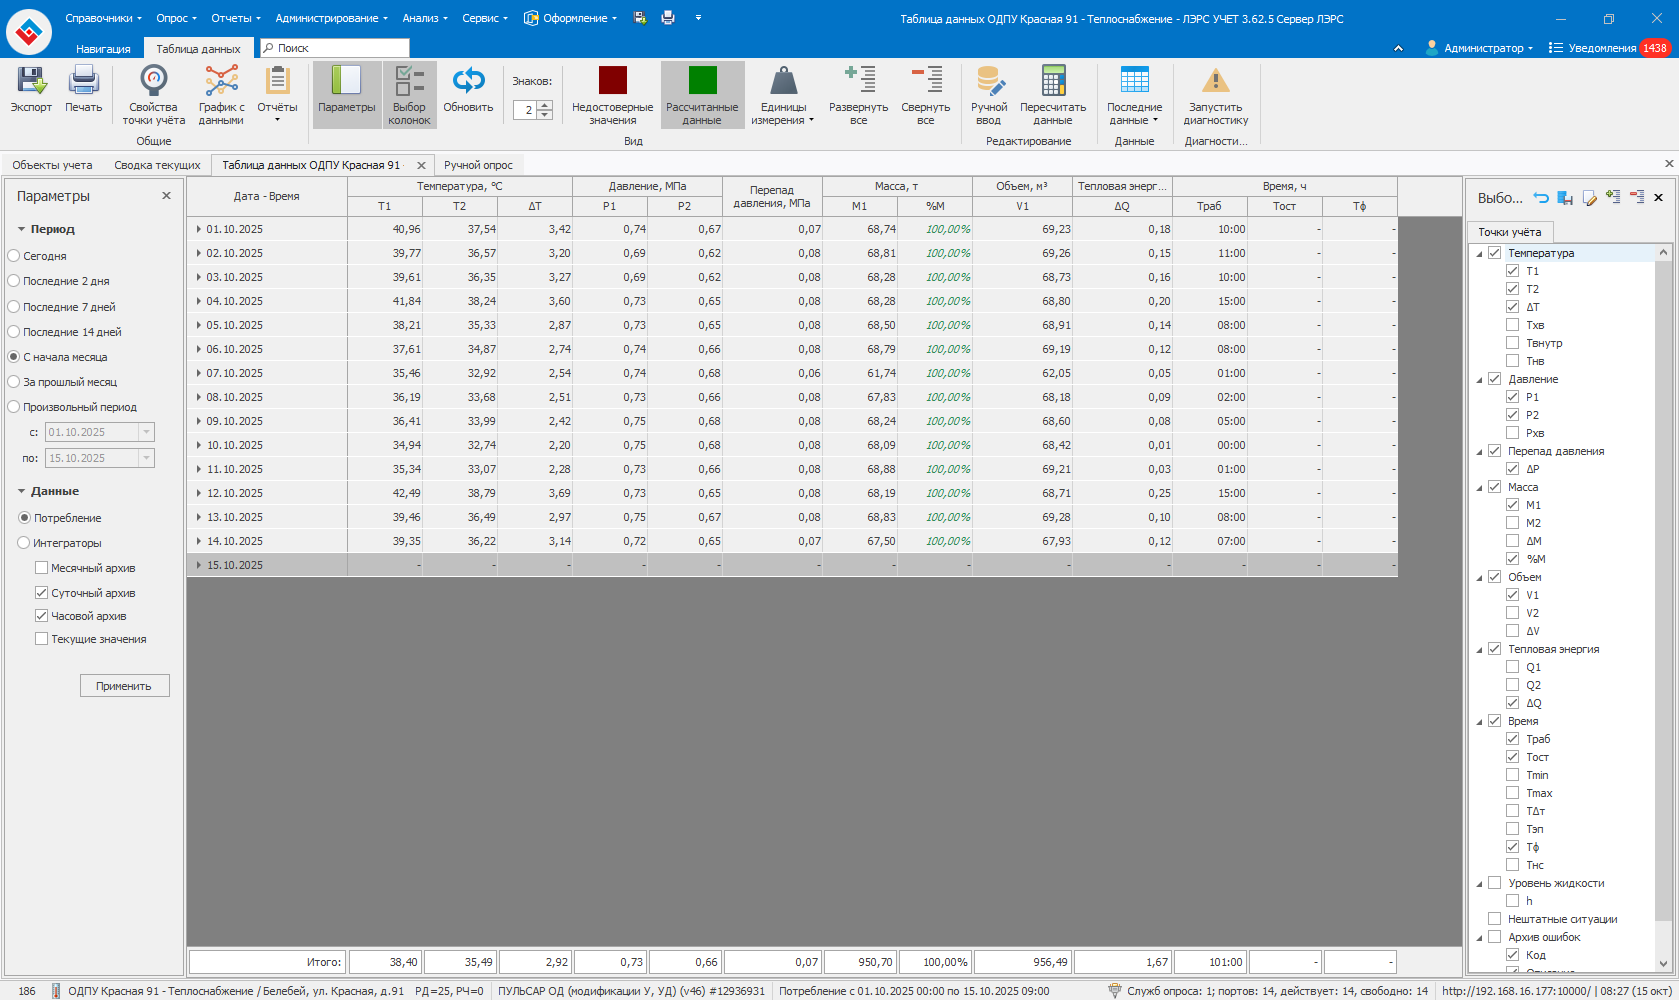This screenshot has height=1000, width=1679.
Task: Uncheck the T2 column checkbox
Action: tap(1513, 289)
